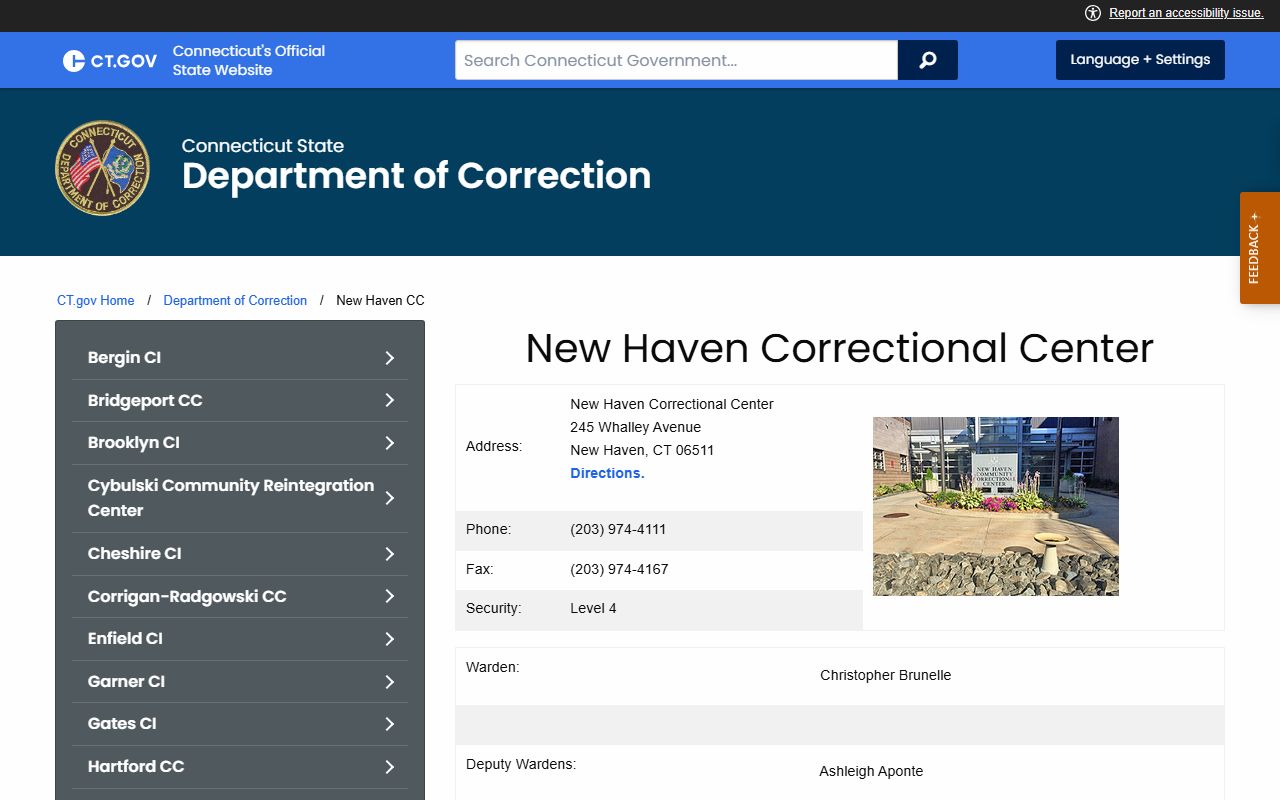Click New Haven CC breadcrumb text
The height and width of the screenshot is (800, 1280).
380,300
